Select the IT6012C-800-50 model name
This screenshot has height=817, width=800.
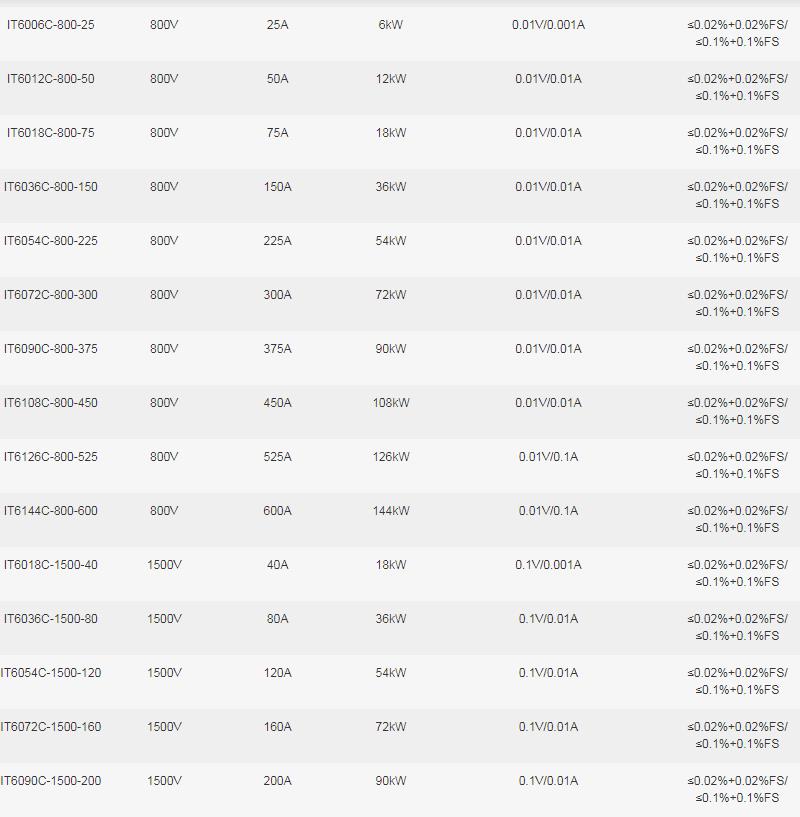click(51, 79)
